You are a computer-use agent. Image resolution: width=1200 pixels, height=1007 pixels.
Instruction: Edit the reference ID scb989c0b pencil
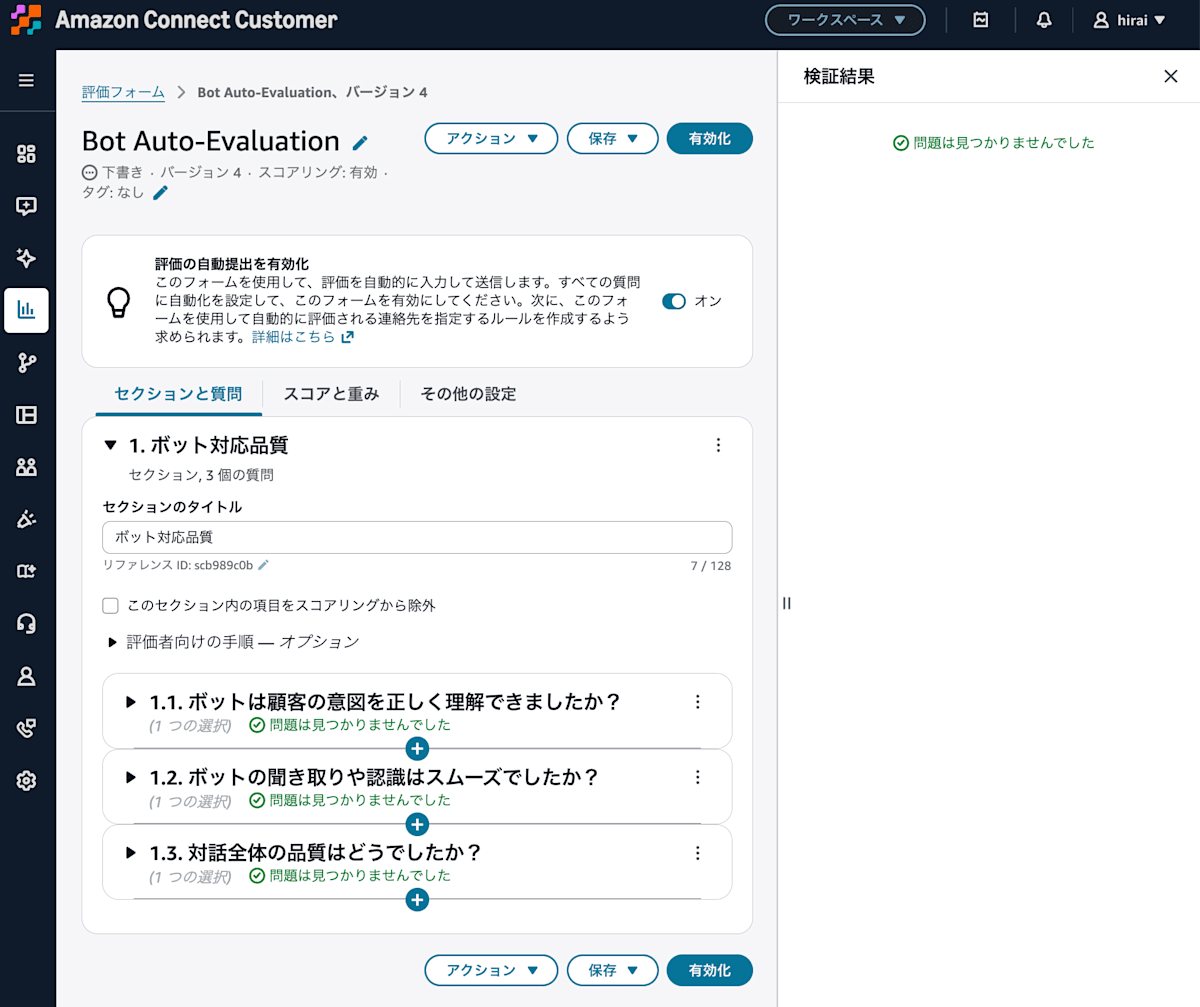click(x=264, y=565)
